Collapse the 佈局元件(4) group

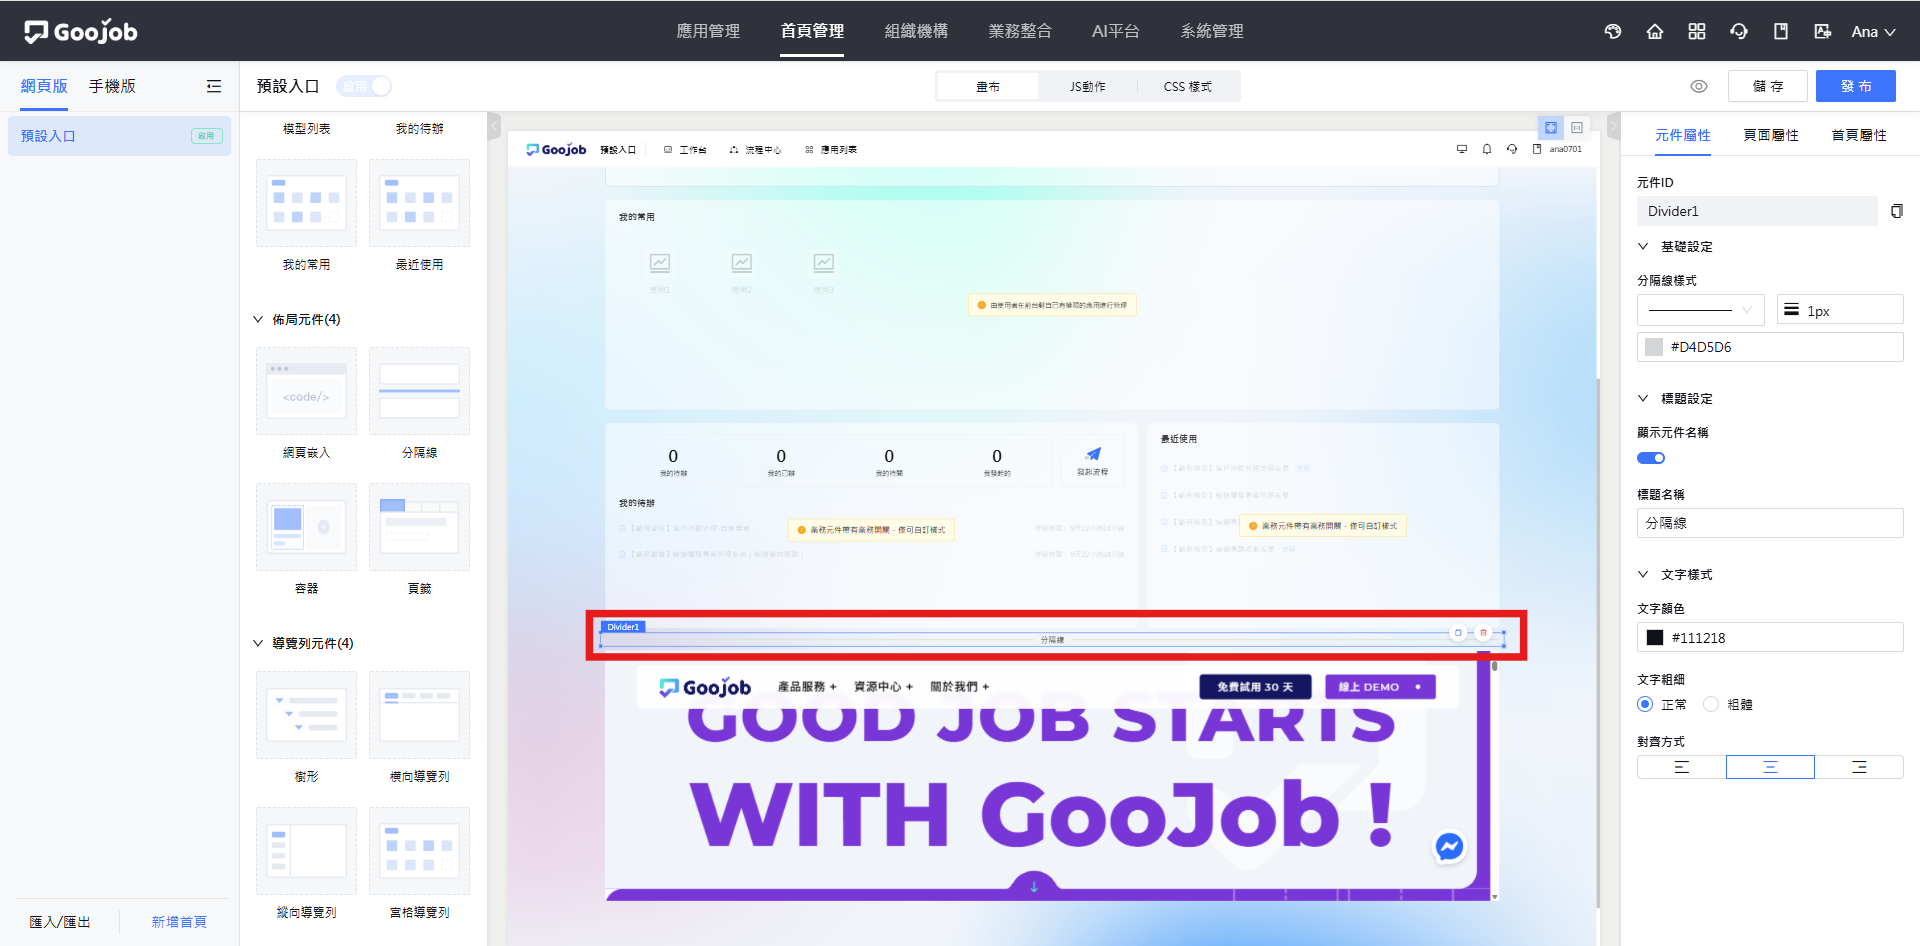point(258,319)
